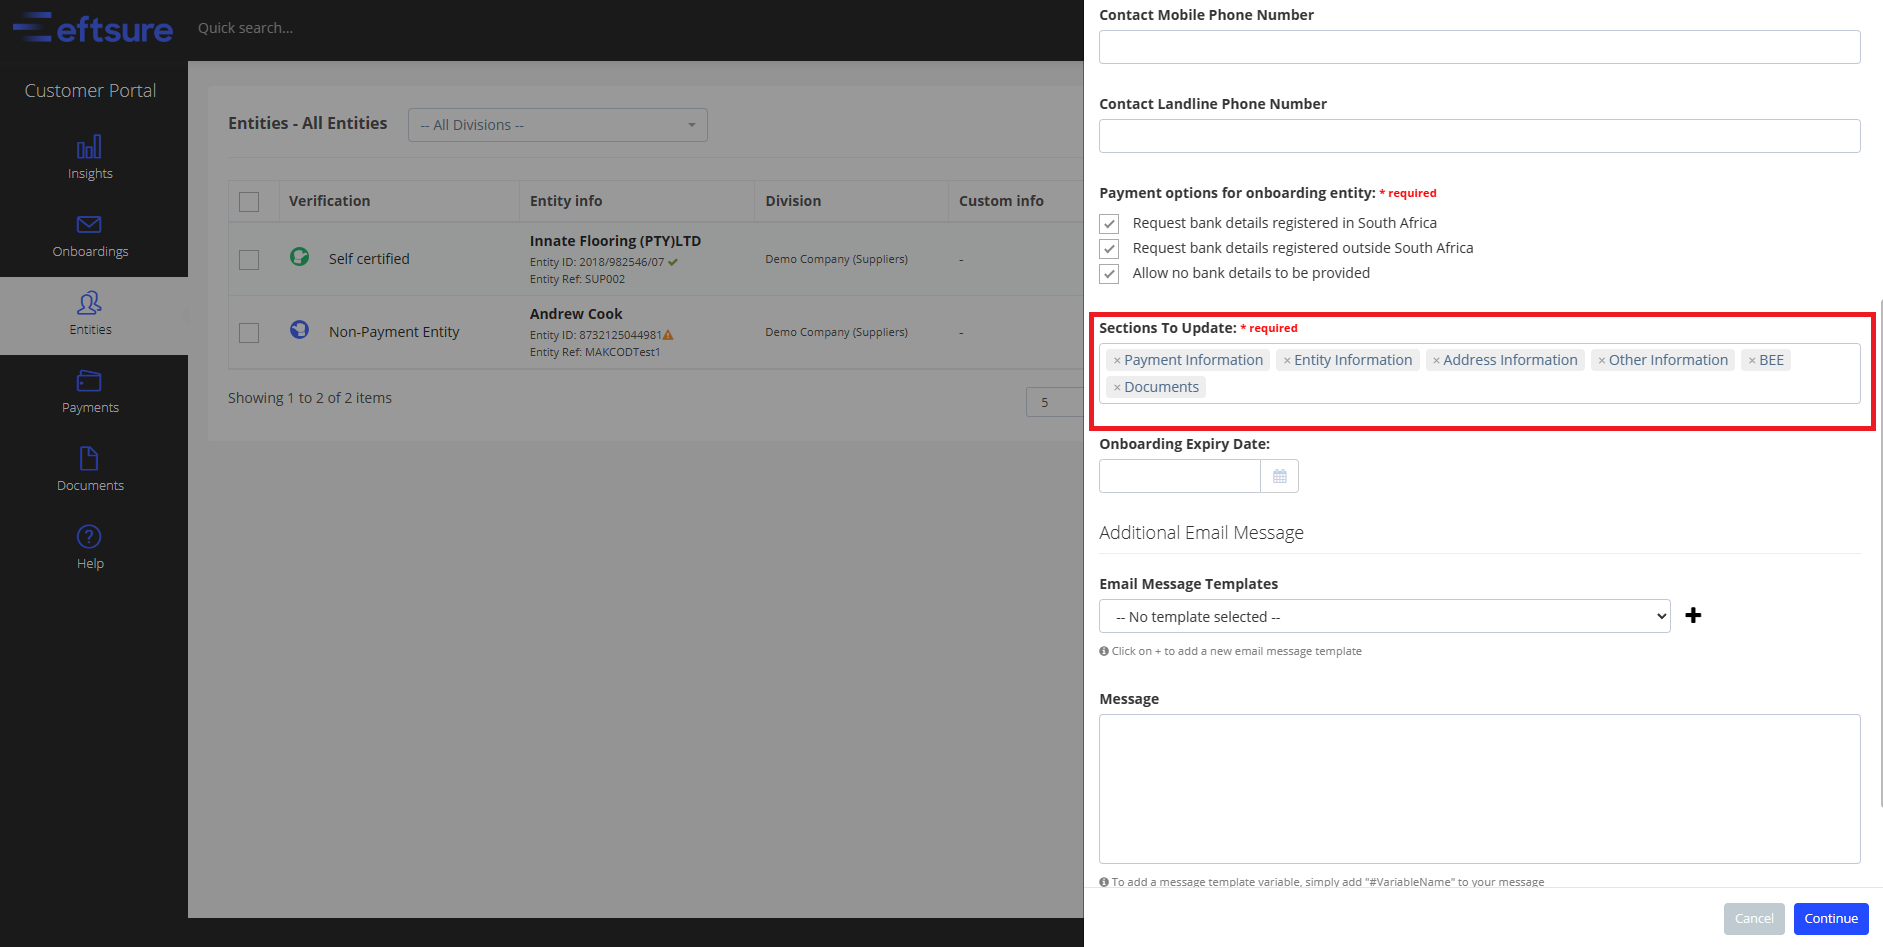The width and height of the screenshot is (1883, 947).
Task: Select the Entities sidebar tab
Action: coord(90,314)
